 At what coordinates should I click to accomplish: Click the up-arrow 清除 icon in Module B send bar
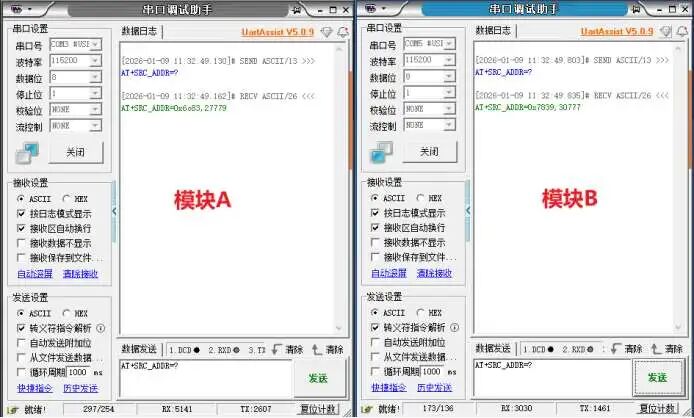point(657,349)
